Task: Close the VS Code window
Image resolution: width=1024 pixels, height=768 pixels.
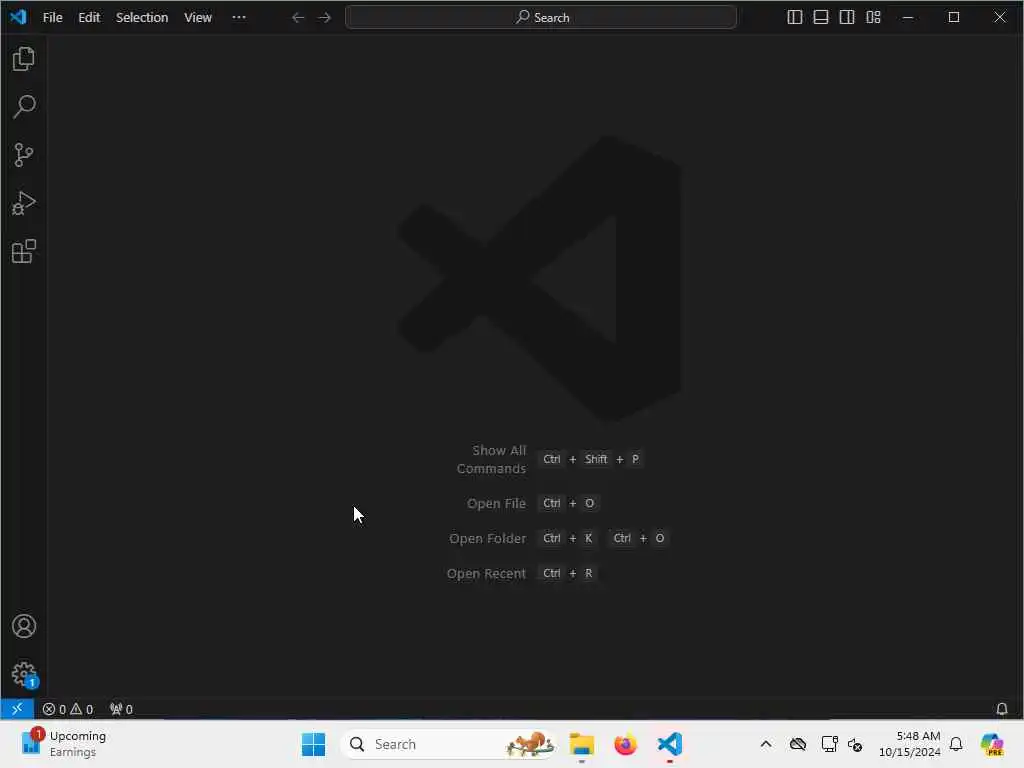Action: (1000, 18)
